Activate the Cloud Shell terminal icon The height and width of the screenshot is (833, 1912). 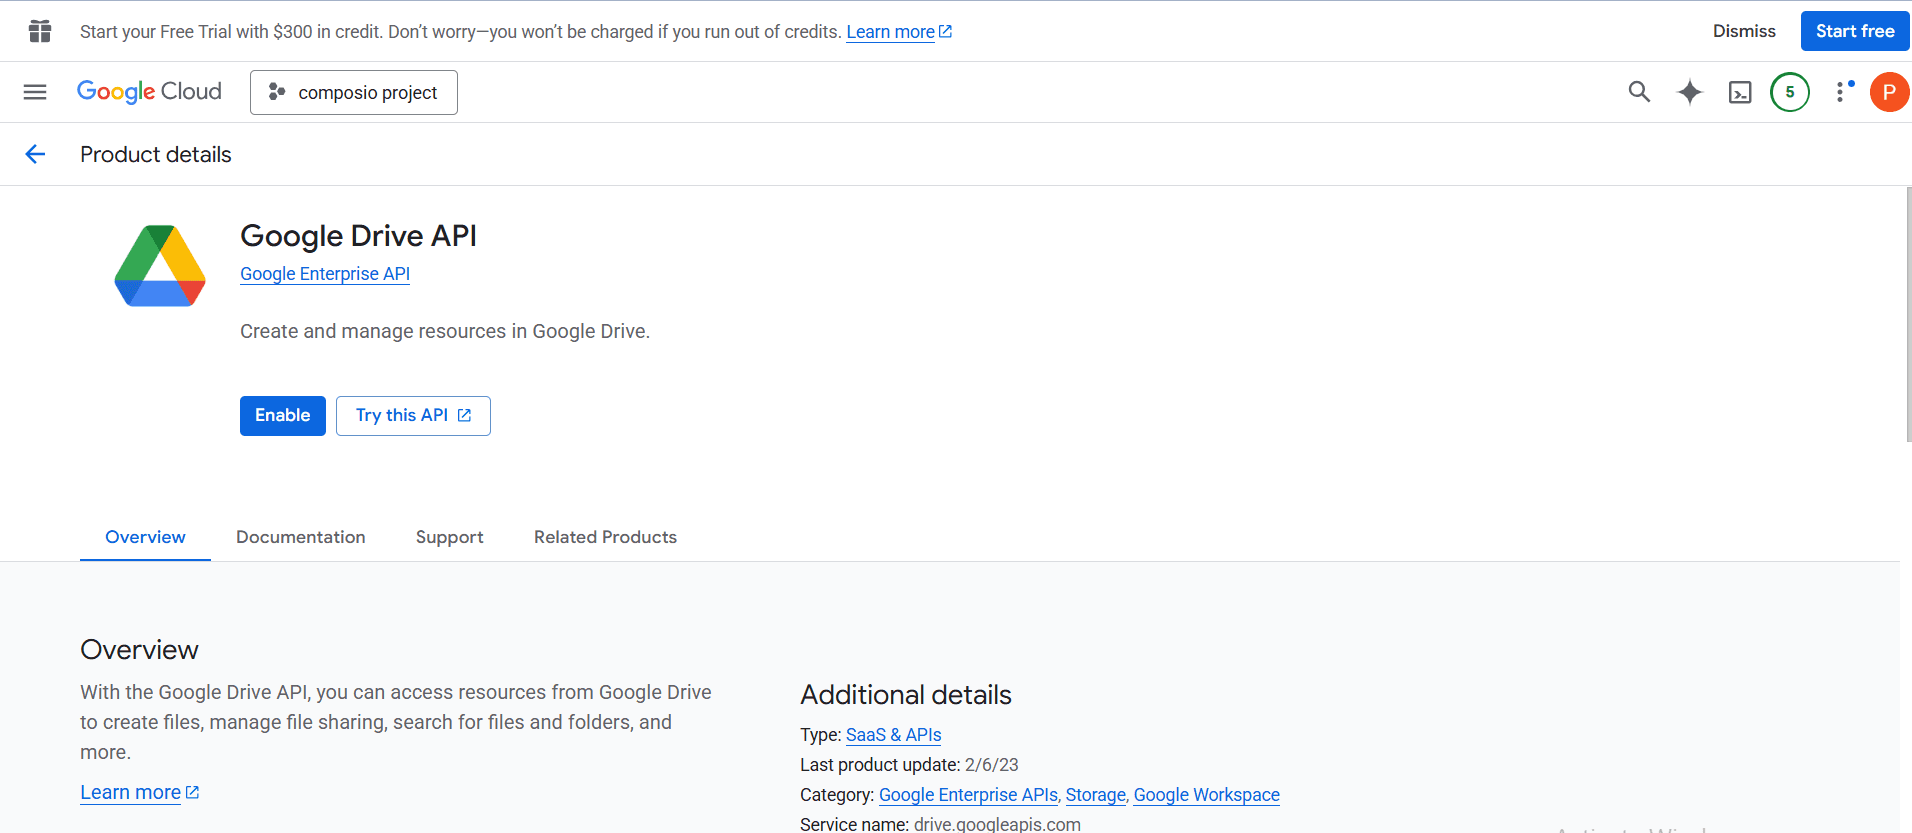pyautogui.click(x=1740, y=93)
